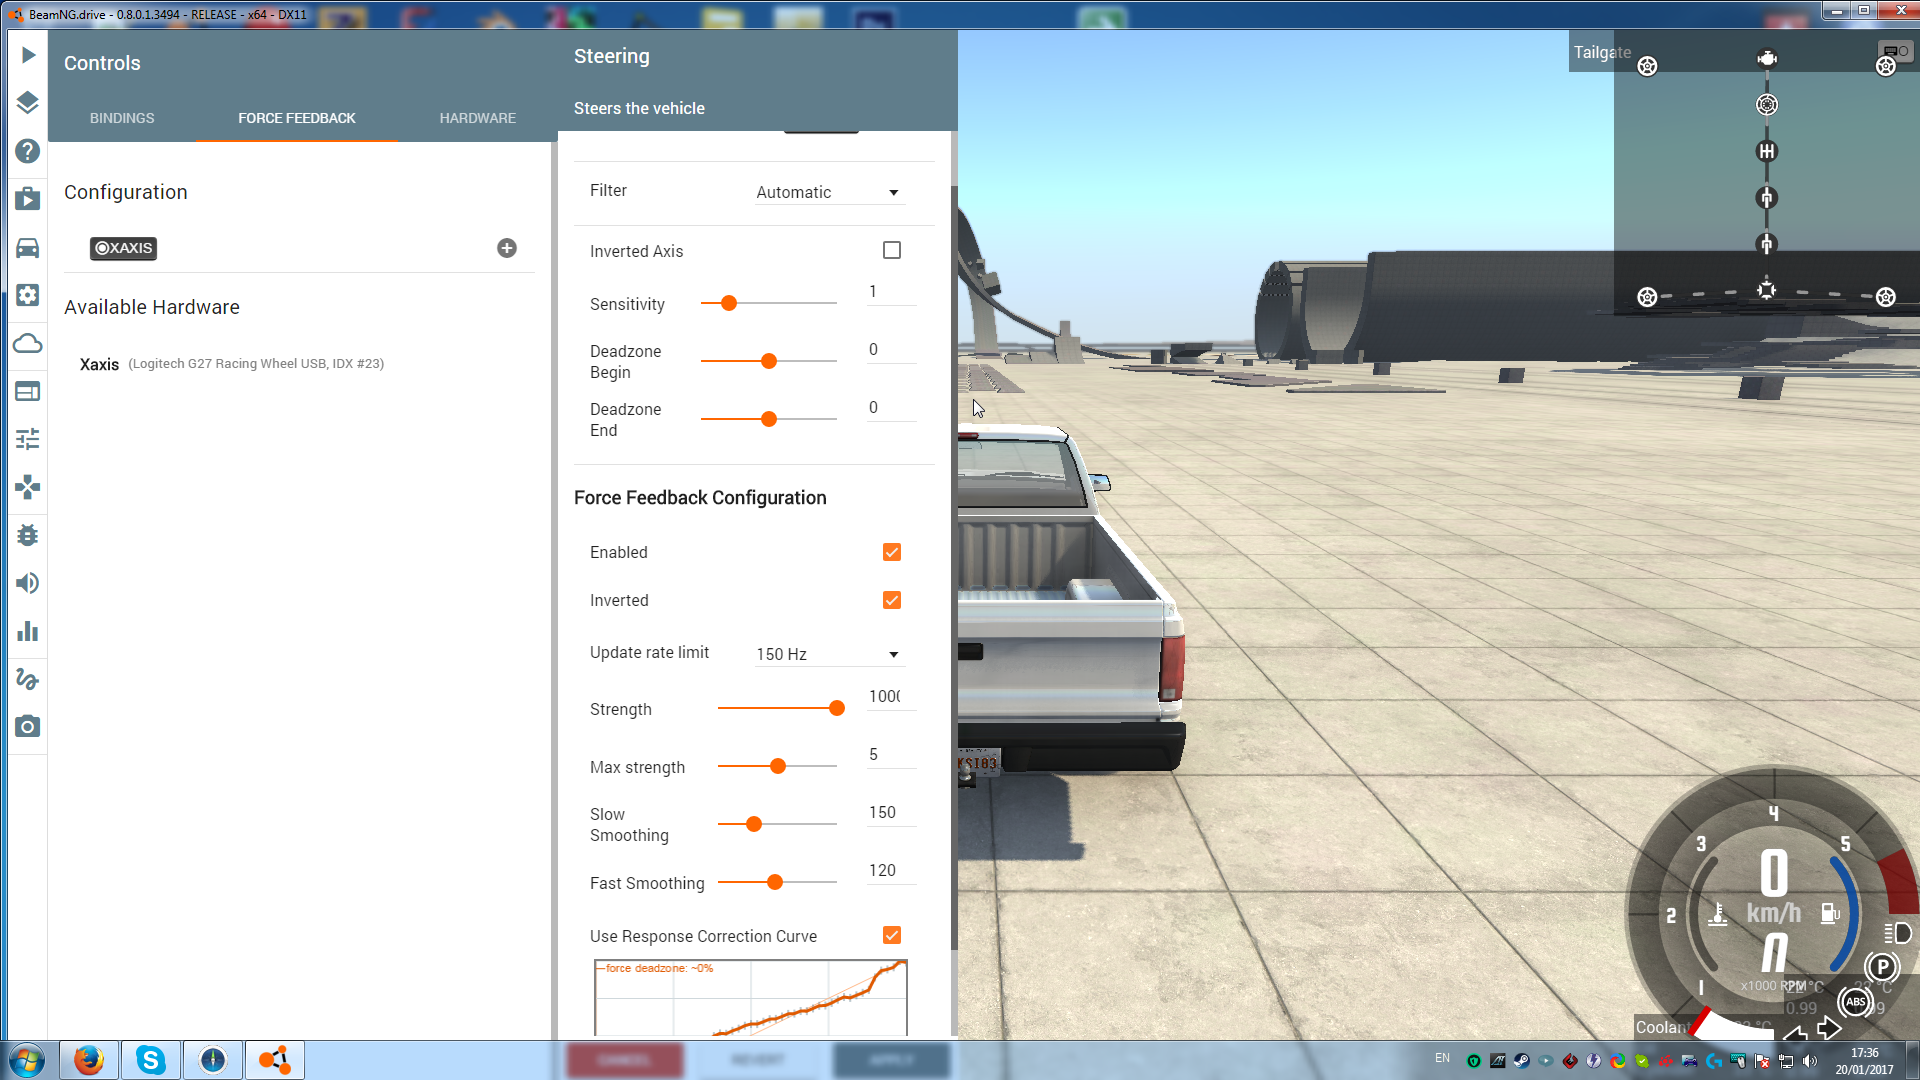The image size is (1920, 1080).
Task: Open the UI apps window icon
Action: point(28,391)
